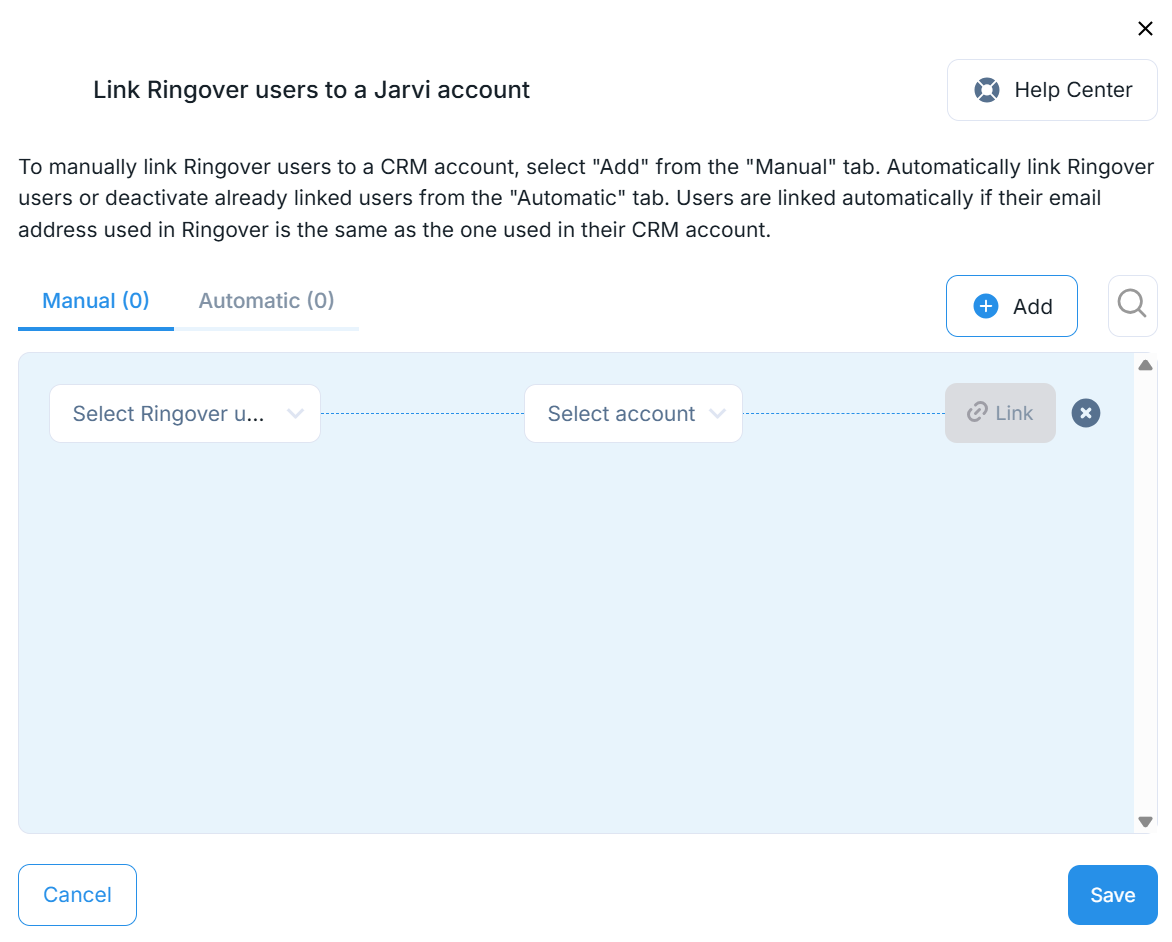Click the scrollbar up arrow
Viewport: 1172px width, 942px height.
[x=1144, y=366]
